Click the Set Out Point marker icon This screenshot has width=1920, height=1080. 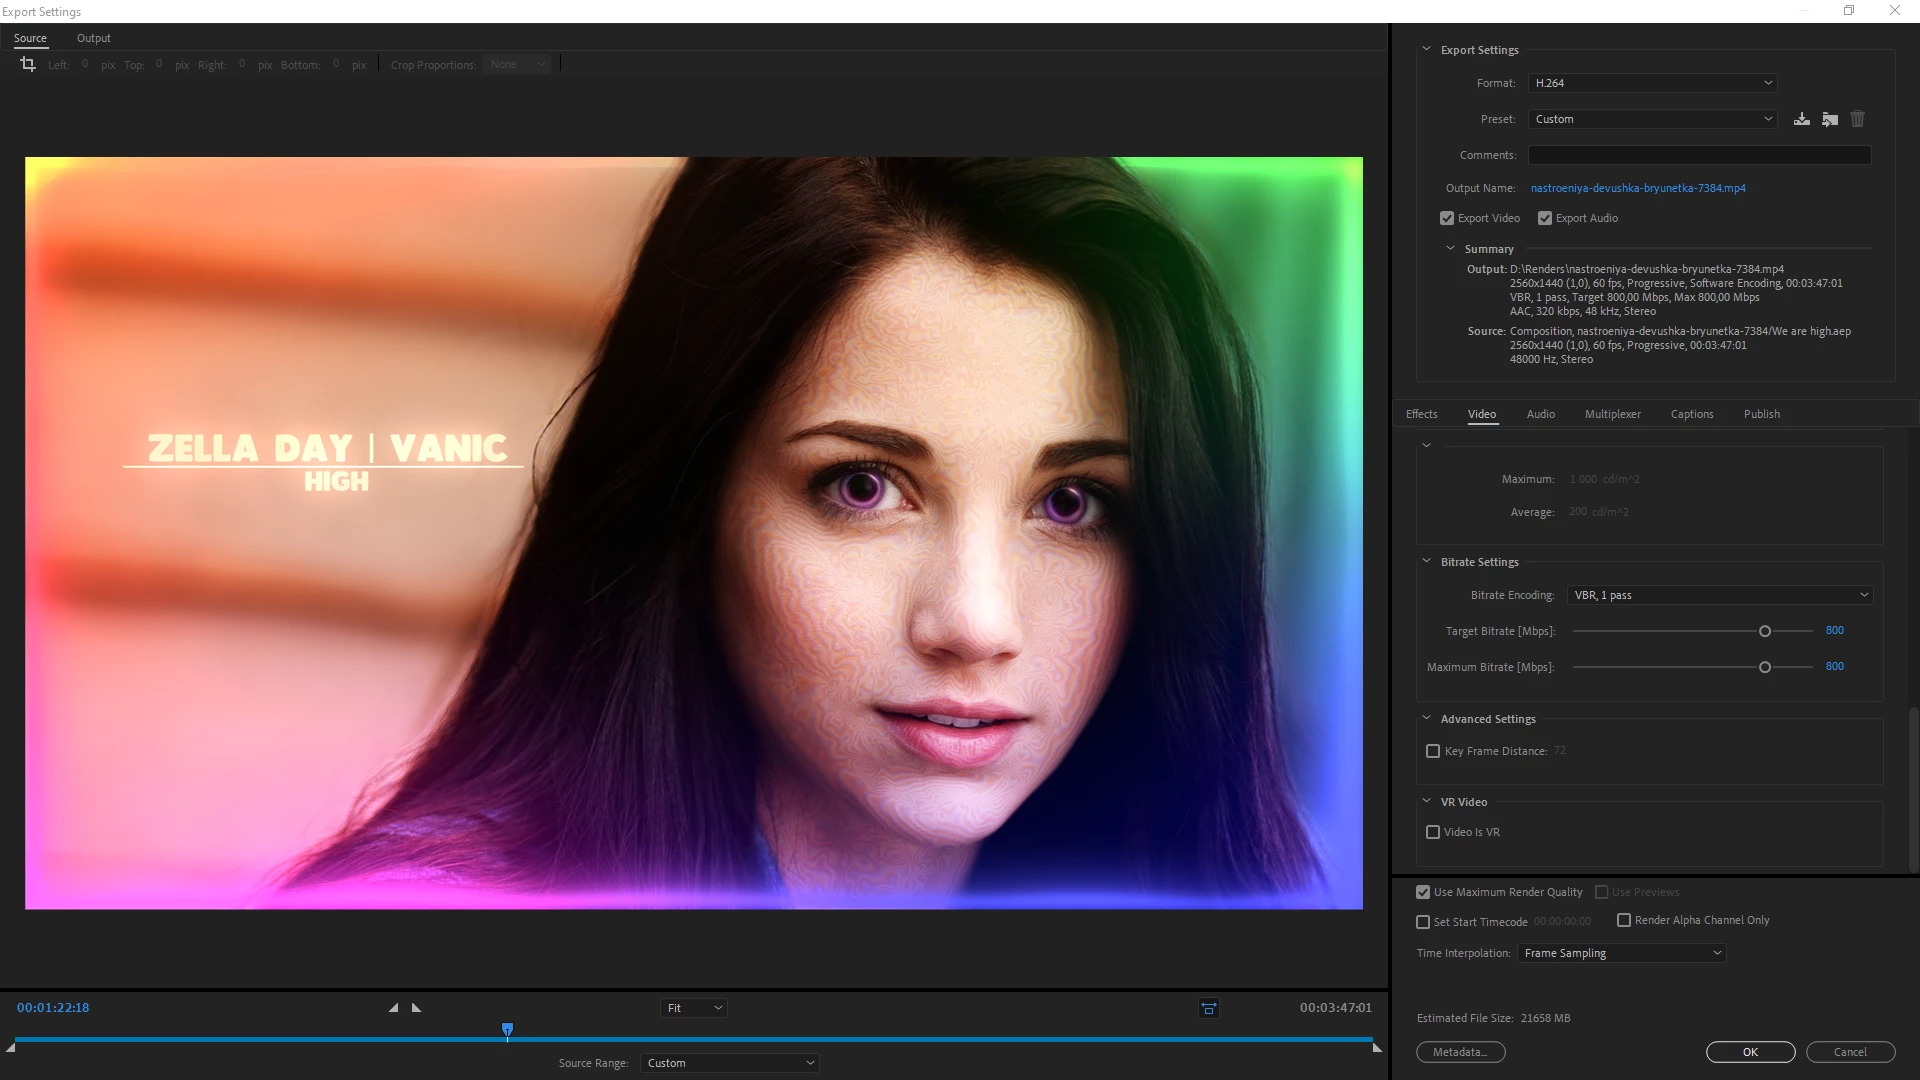point(417,1008)
